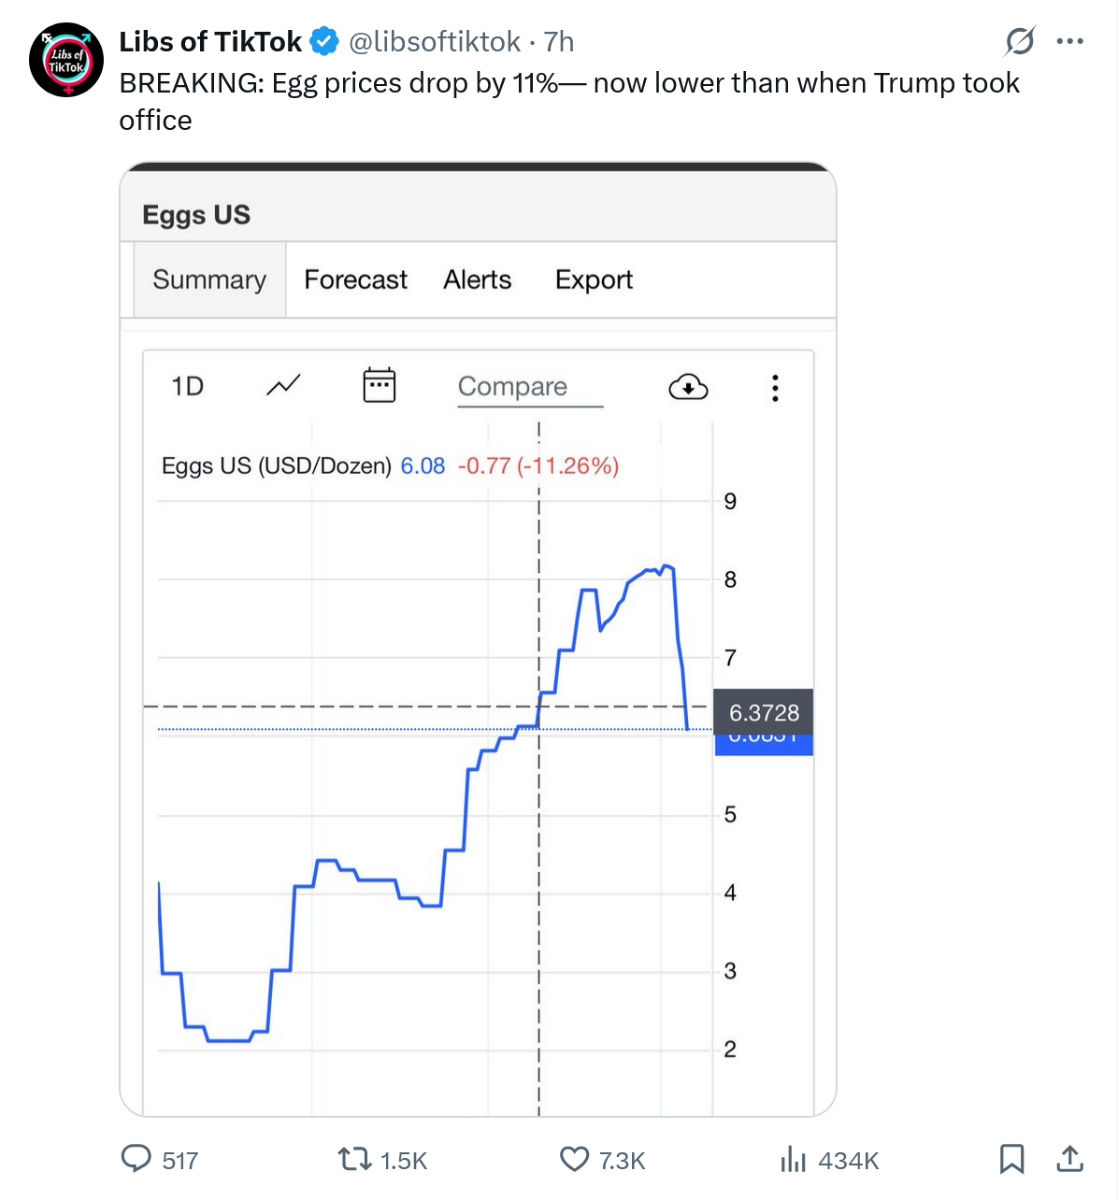Viewport: 1118px width, 1200px height.
Task: Open the chart's vertical three-dot menu
Action: click(x=775, y=388)
